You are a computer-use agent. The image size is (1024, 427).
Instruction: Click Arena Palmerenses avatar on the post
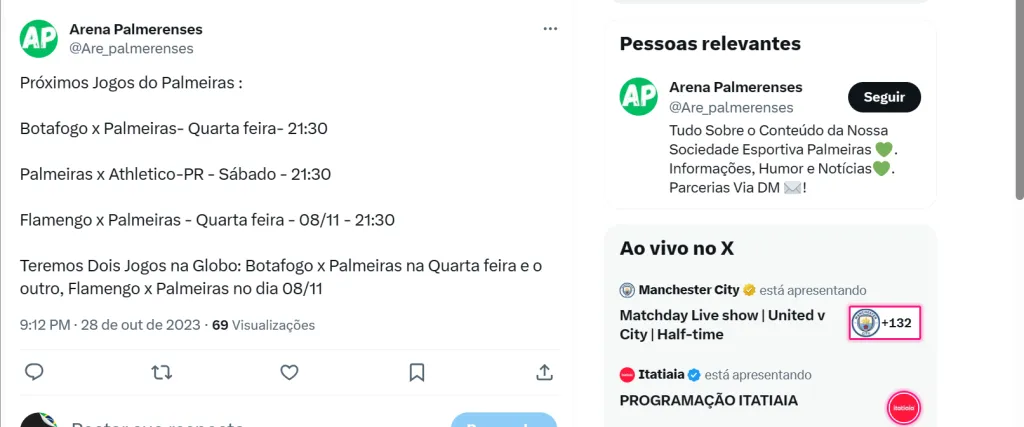[x=39, y=38]
